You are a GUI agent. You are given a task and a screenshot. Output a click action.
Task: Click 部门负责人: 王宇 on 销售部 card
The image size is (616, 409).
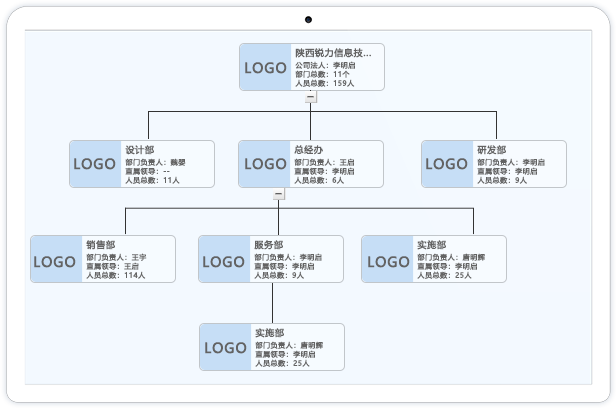[x=116, y=257]
